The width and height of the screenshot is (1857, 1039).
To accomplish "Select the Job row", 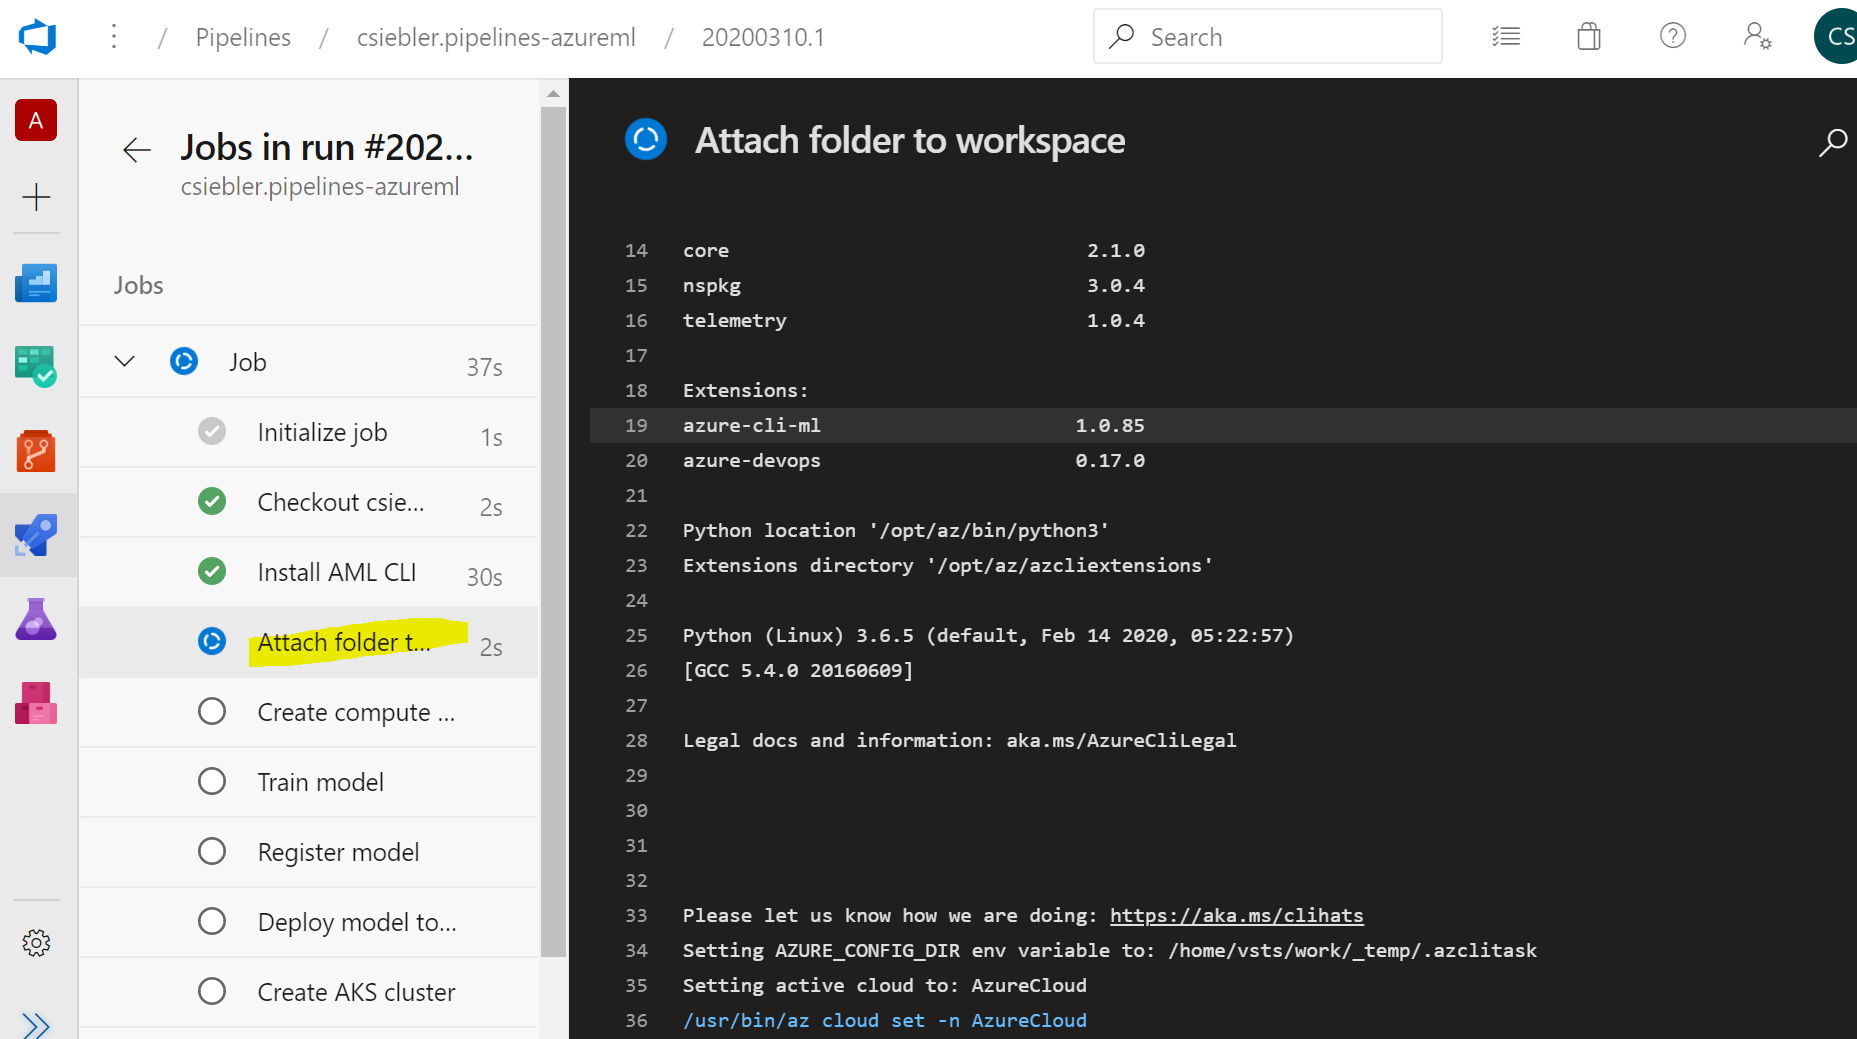I will (x=309, y=362).
